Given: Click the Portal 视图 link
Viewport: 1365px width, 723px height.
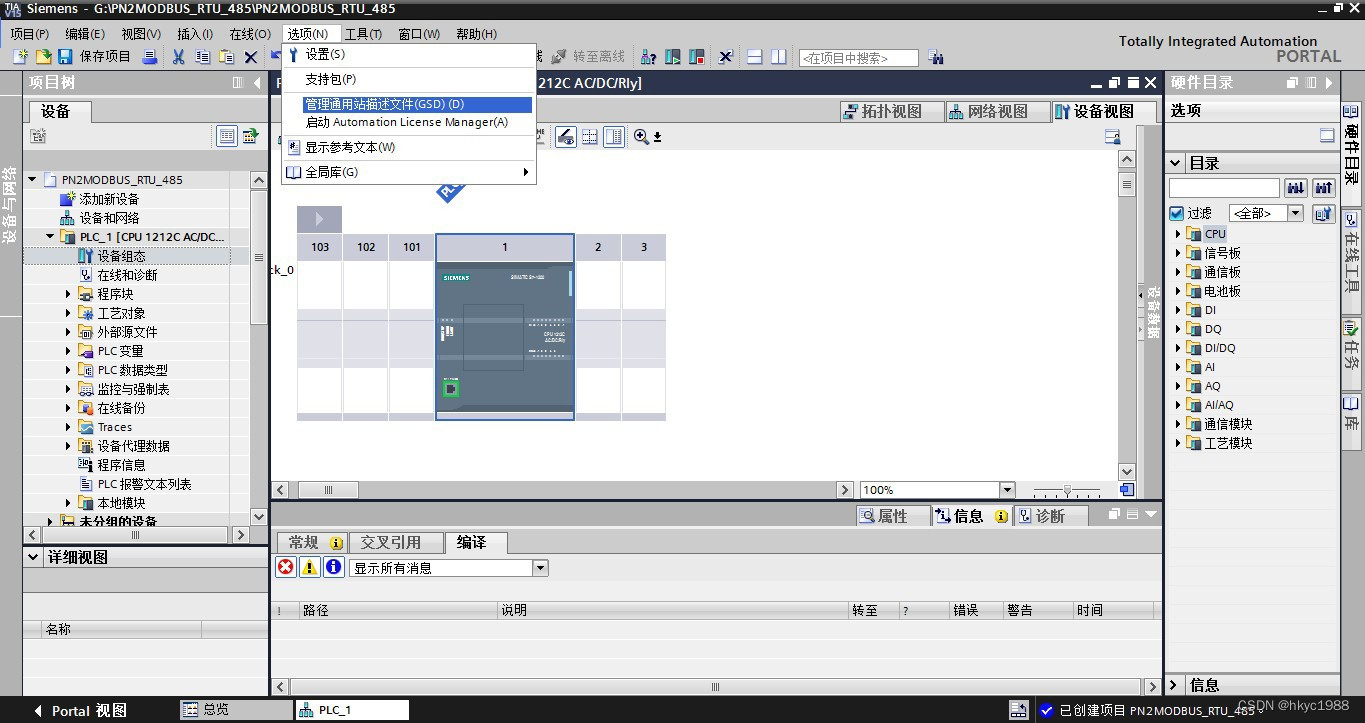Looking at the screenshot, I should tap(80, 710).
